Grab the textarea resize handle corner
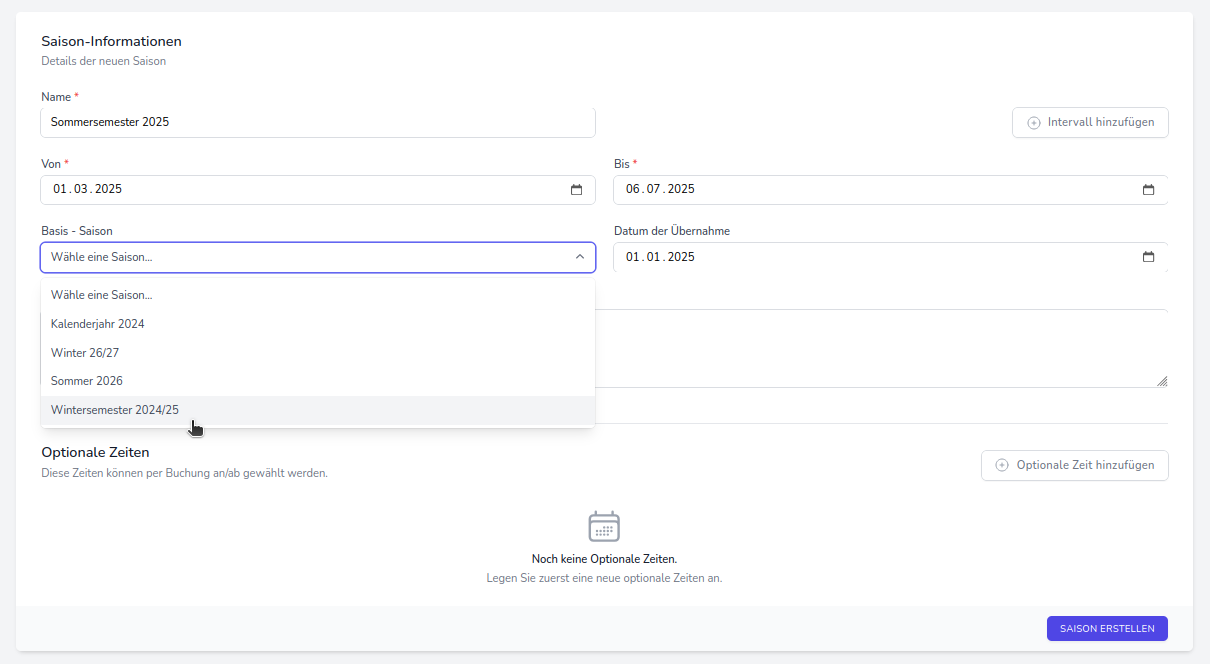The width and height of the screenshot is (1210, 664). (1162, 381)
